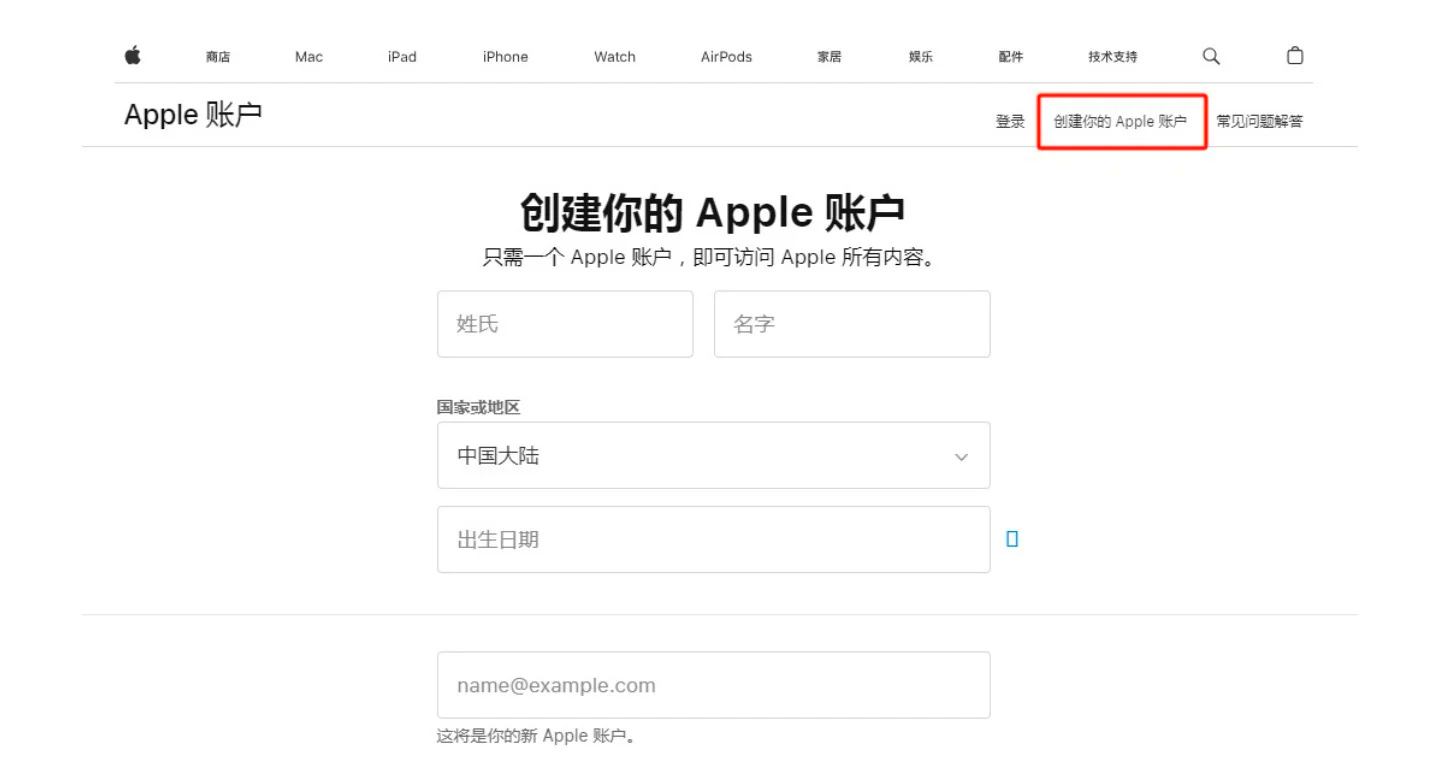Click the 名字 input field
The height and width of the screenshot is (780, 1440).
coord(852,324)
